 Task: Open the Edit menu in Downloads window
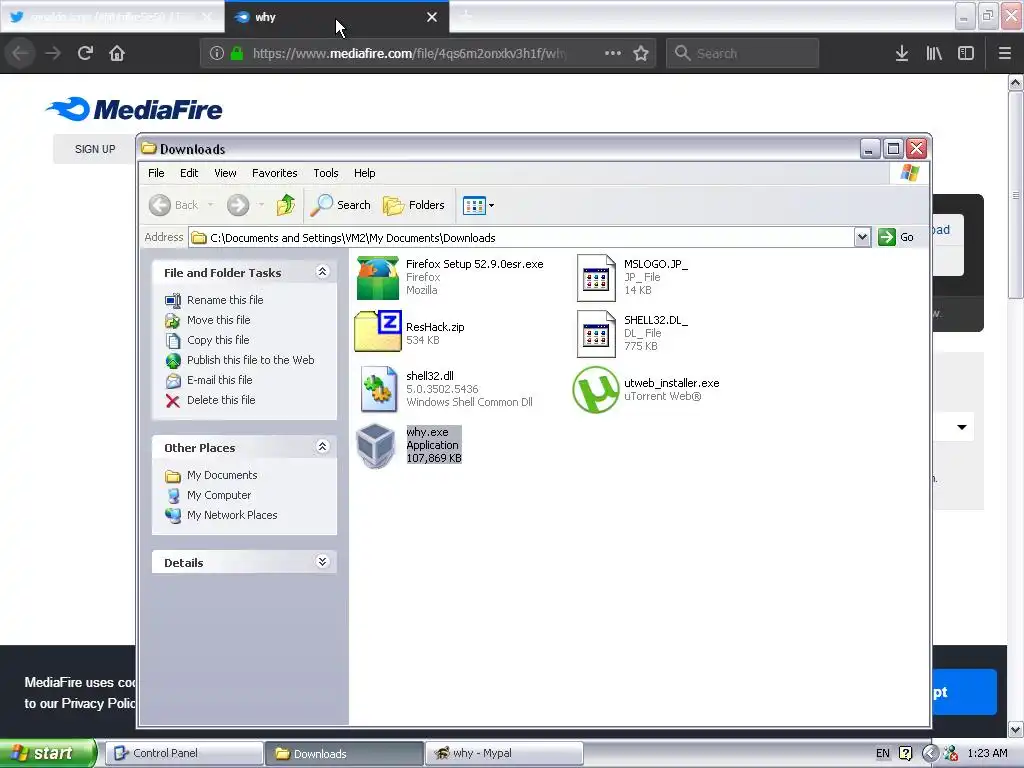point(189,173)
